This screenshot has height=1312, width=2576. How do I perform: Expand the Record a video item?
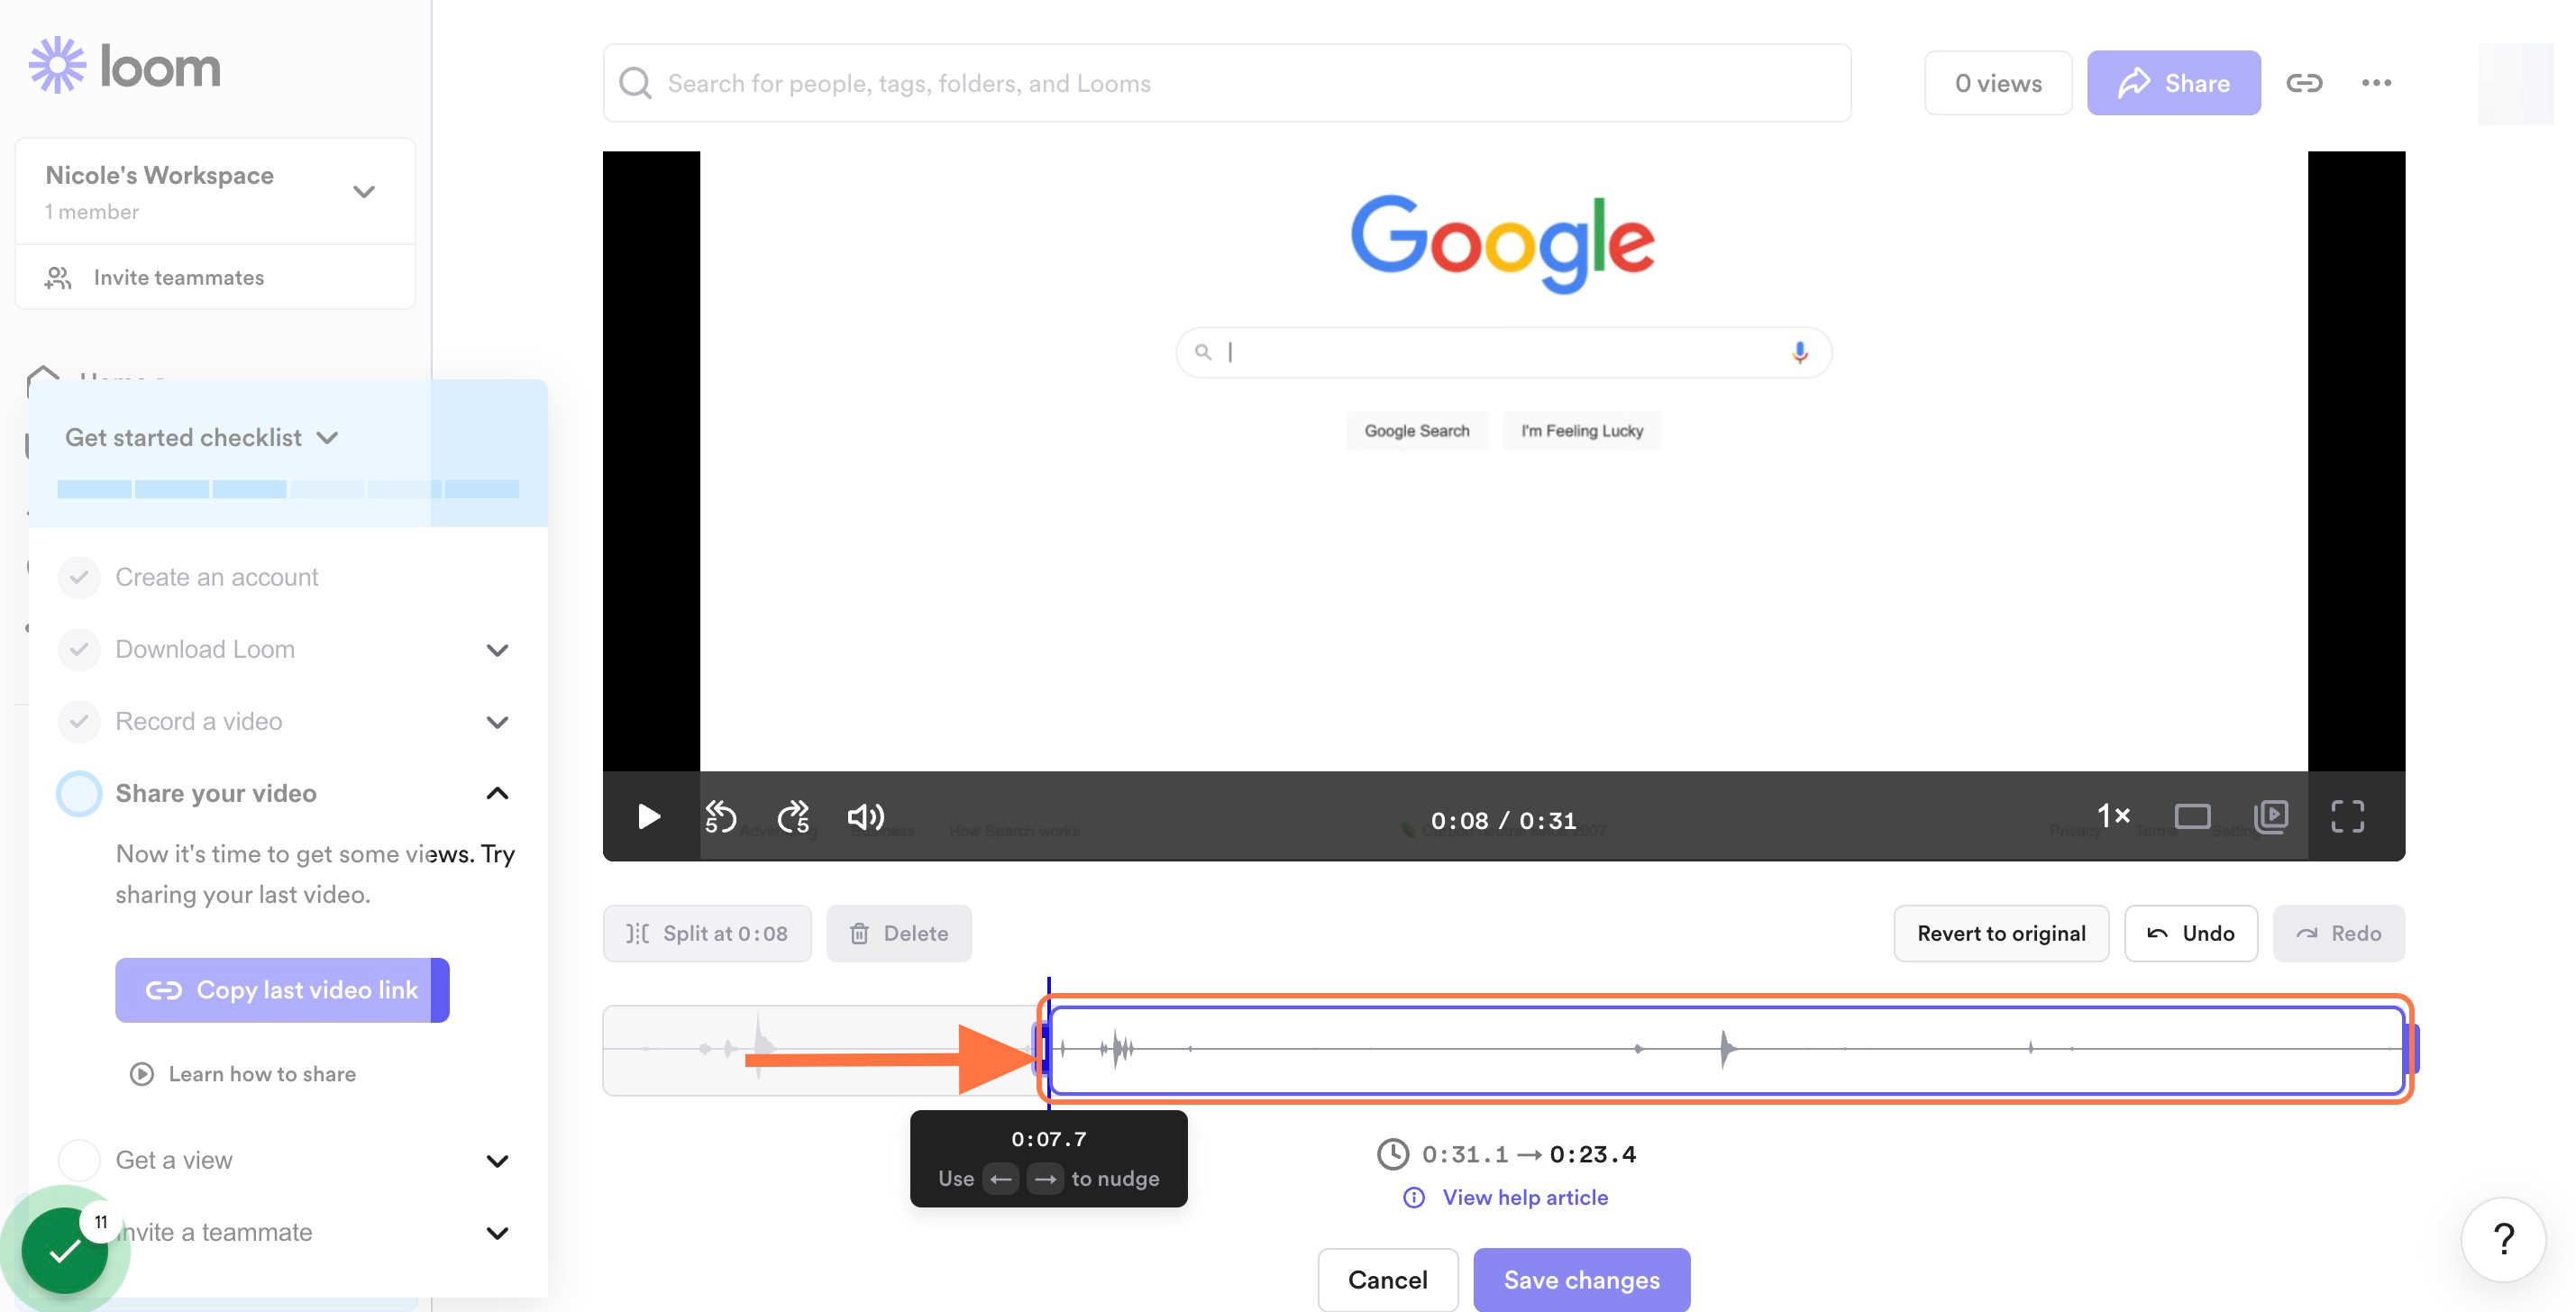tap(497, 722)
